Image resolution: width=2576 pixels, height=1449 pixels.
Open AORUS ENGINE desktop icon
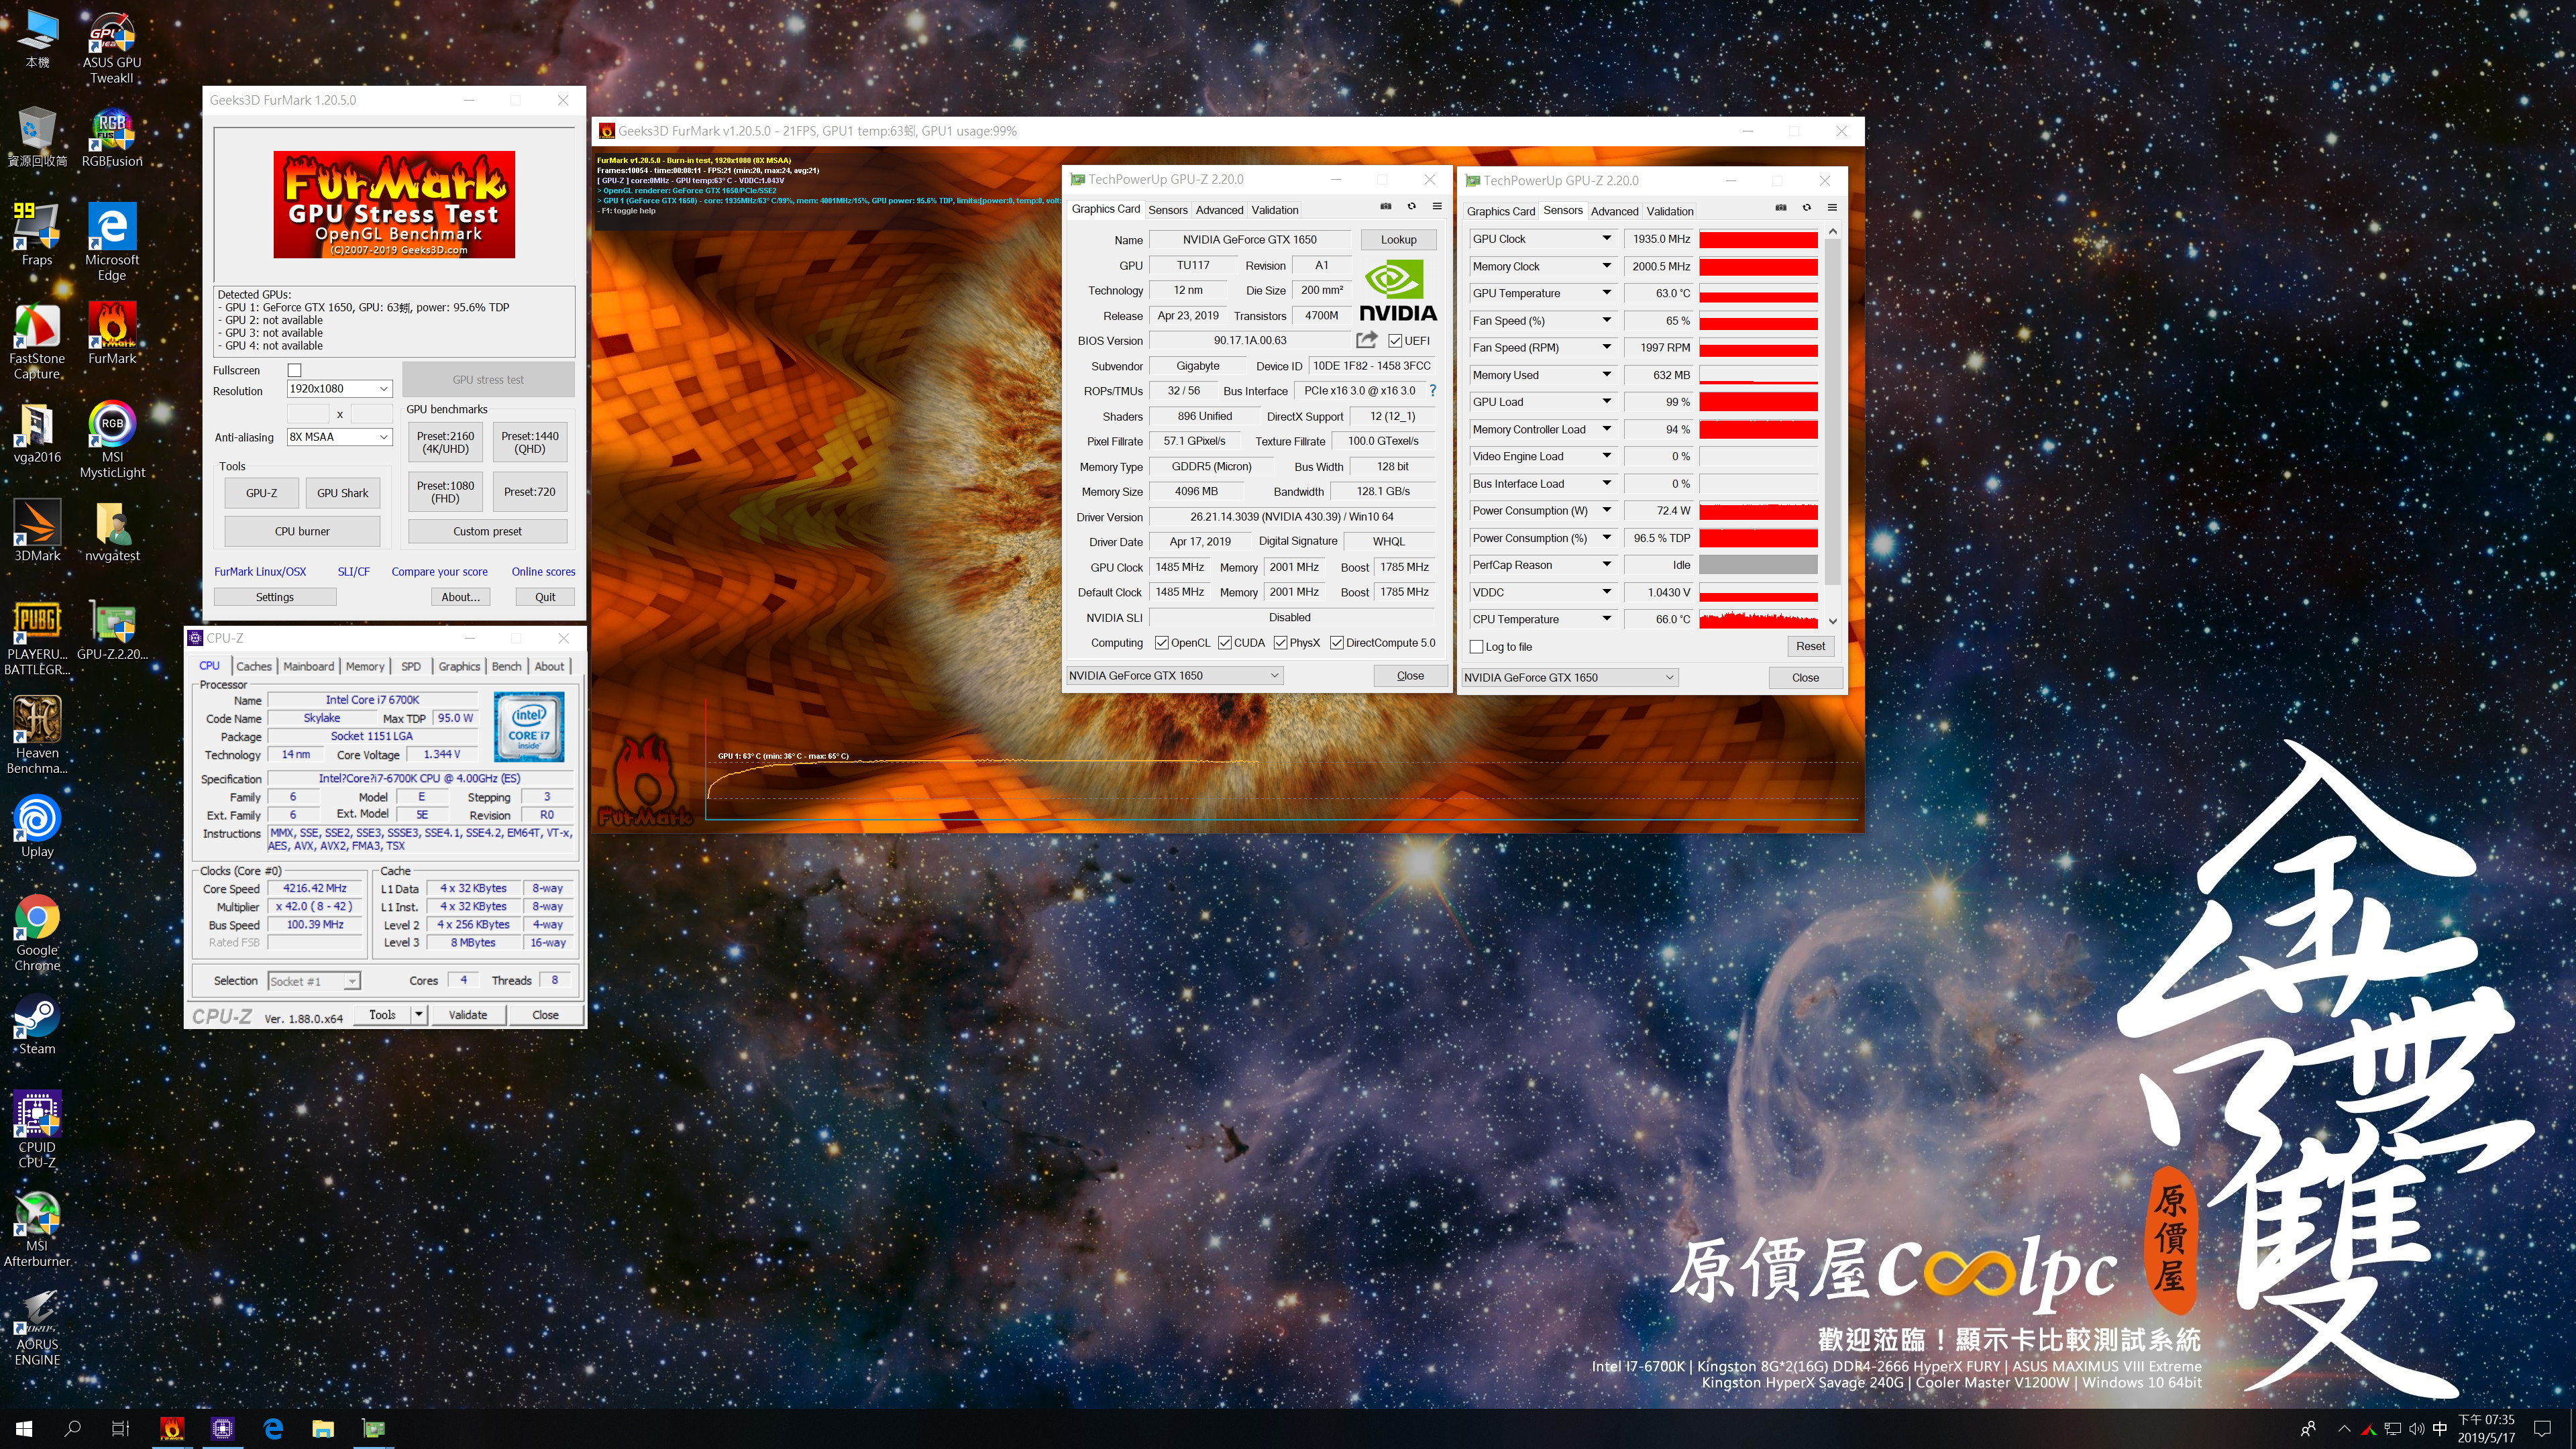point(37,1326)
